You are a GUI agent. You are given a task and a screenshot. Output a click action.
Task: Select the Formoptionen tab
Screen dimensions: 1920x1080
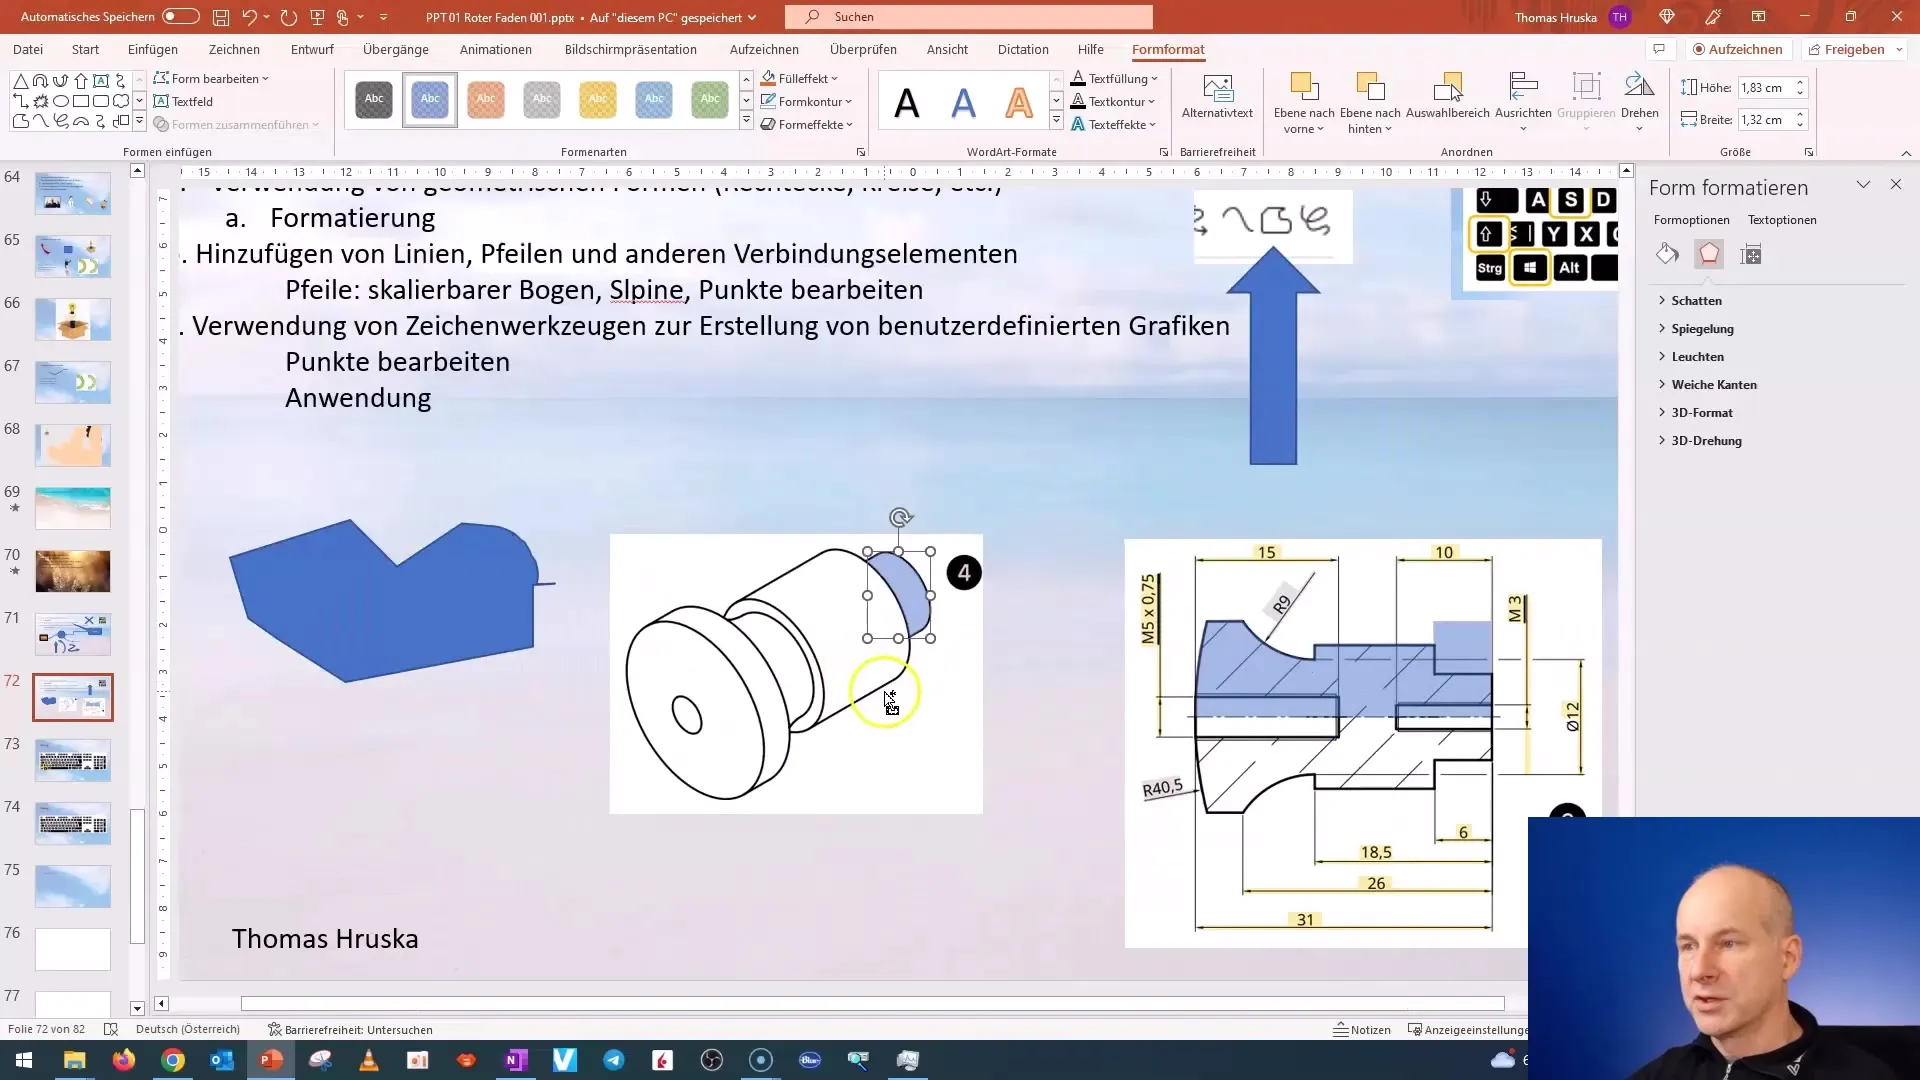[x=1692, y=220]
